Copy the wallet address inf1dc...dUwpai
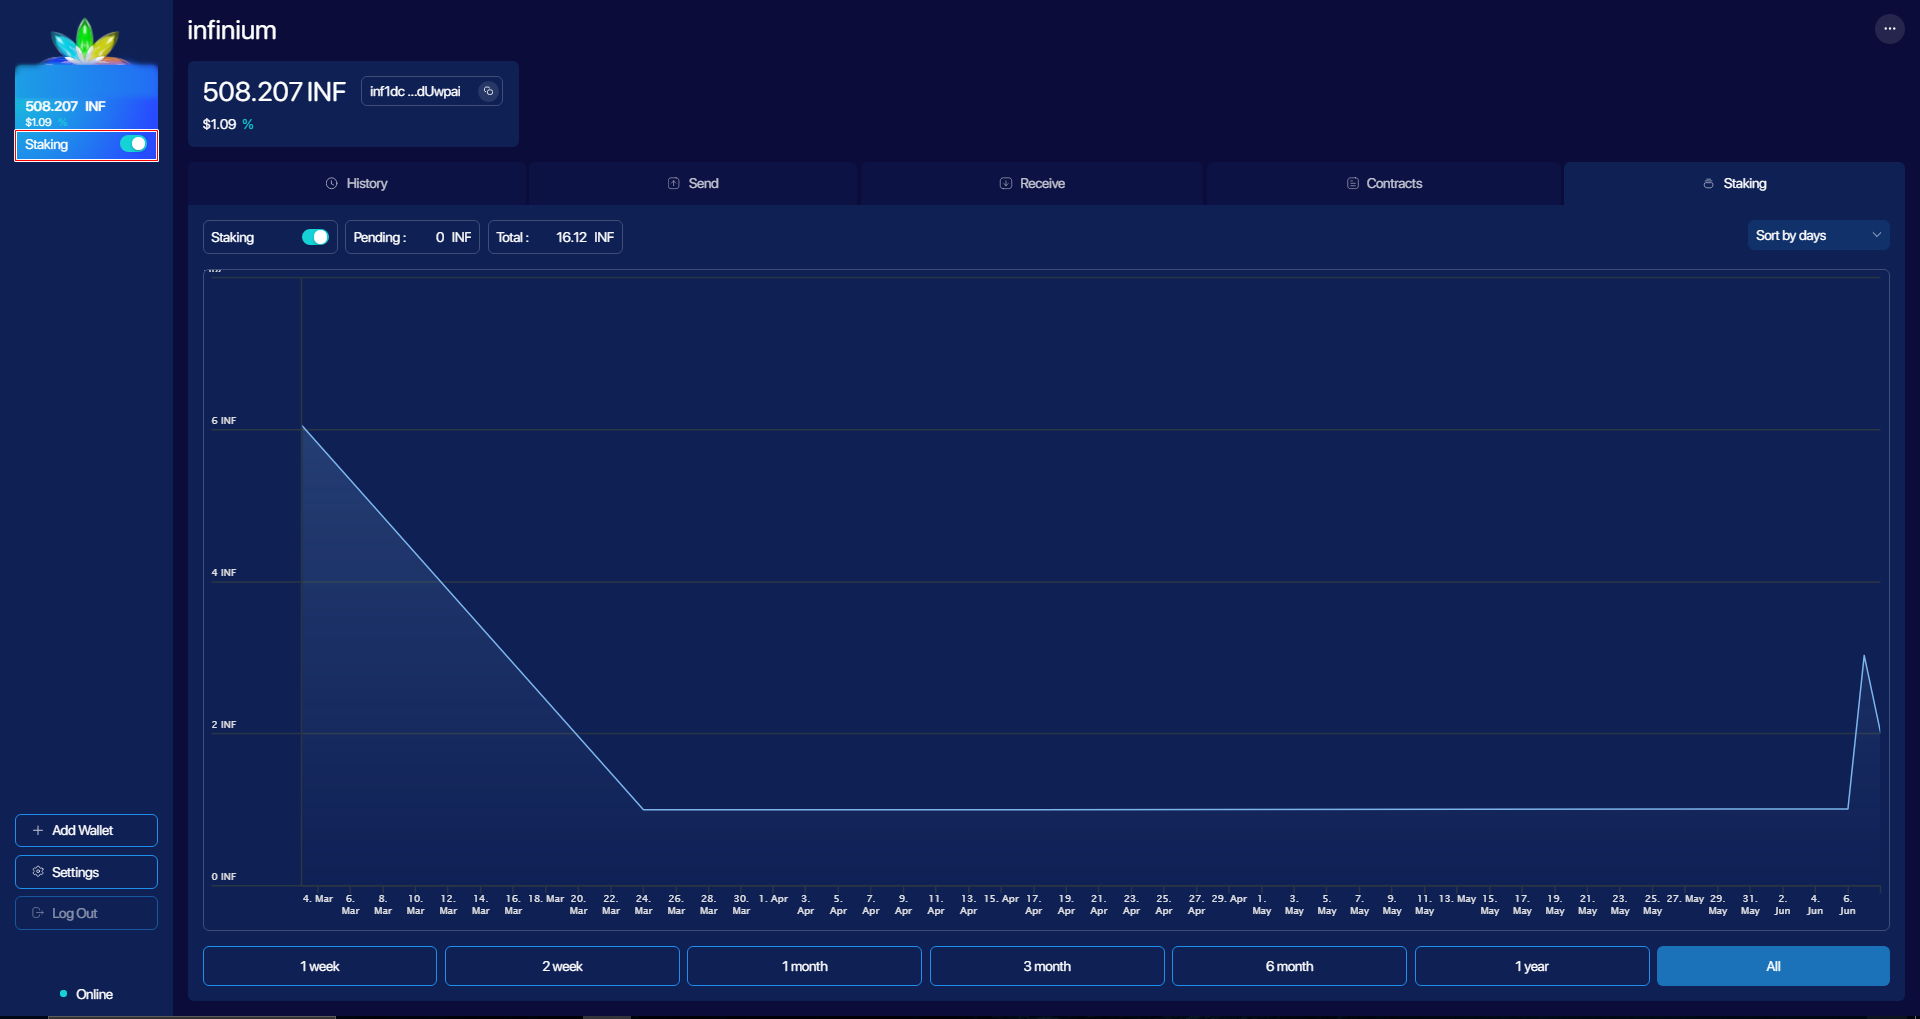The image size is (1920, 1019). pyautogui.click(x=488, y=91)
